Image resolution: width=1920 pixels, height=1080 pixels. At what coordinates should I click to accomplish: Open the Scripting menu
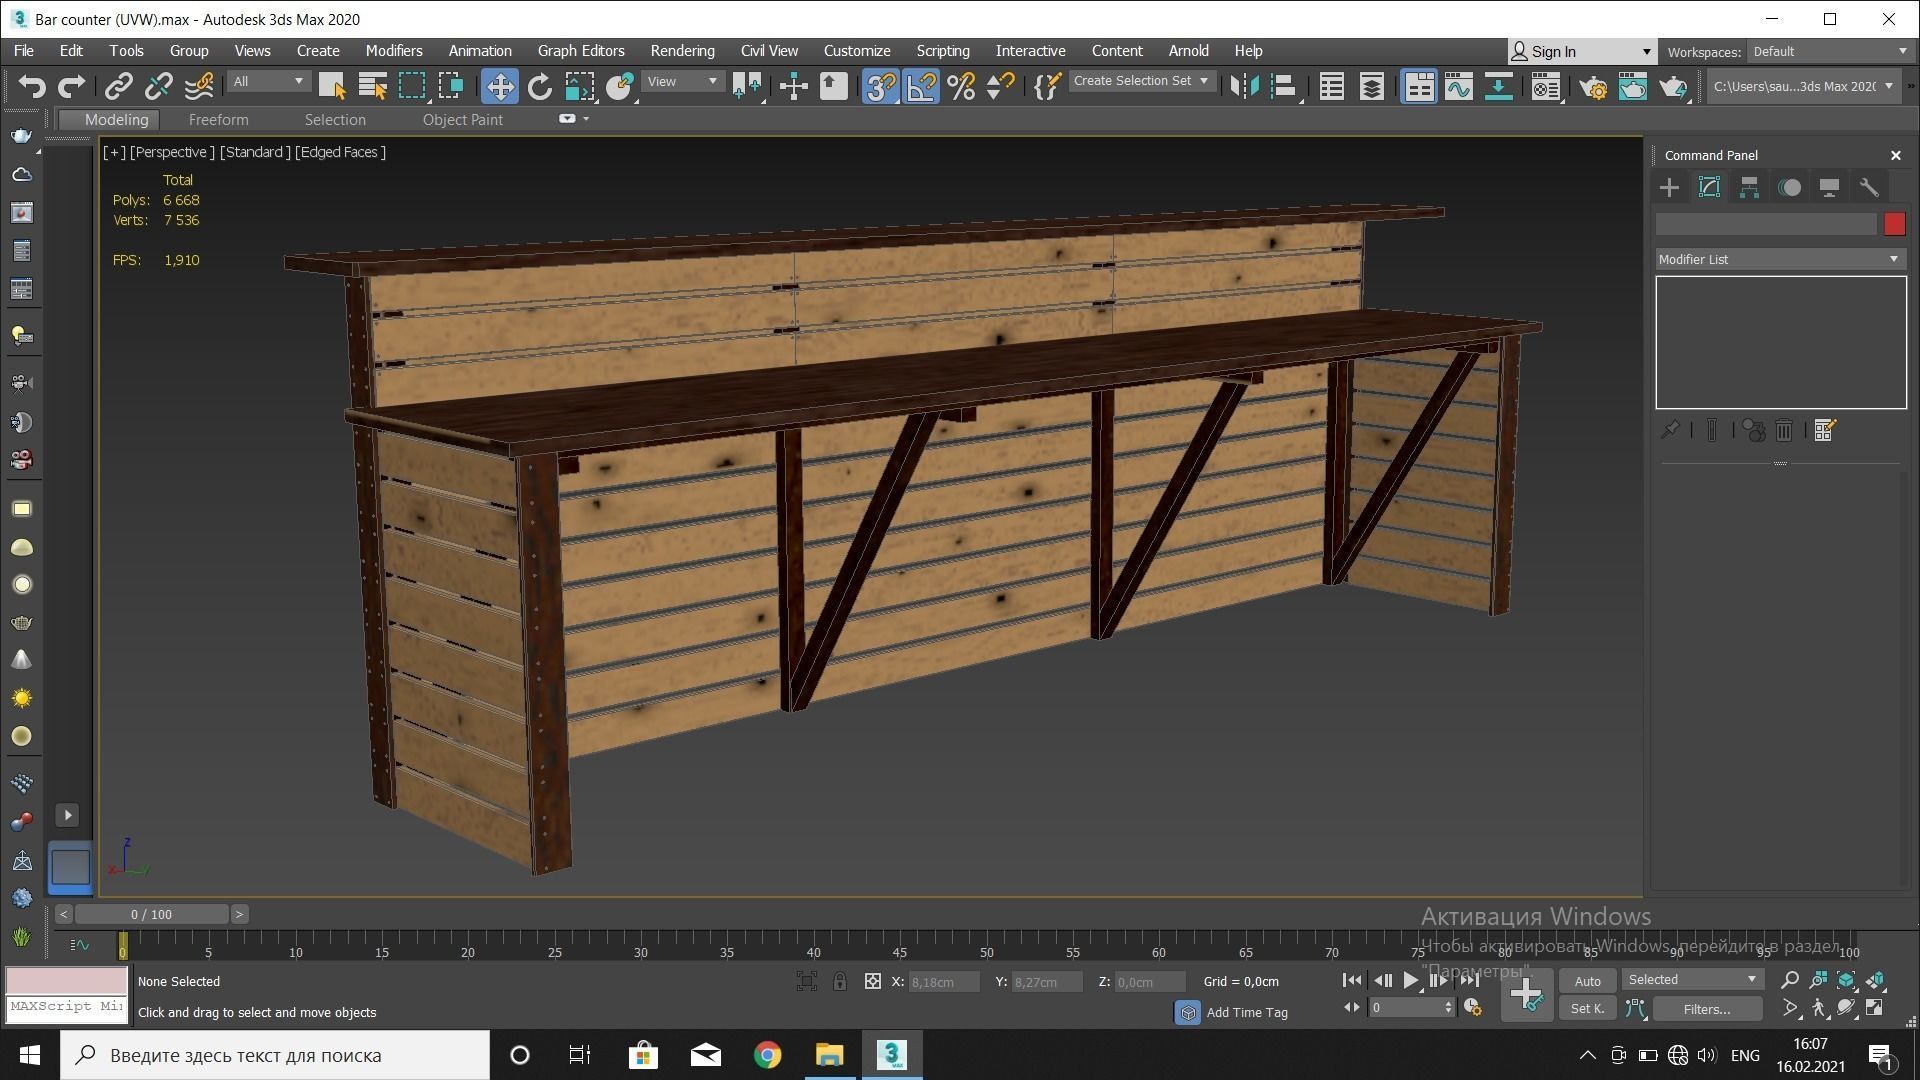[943, 51]
